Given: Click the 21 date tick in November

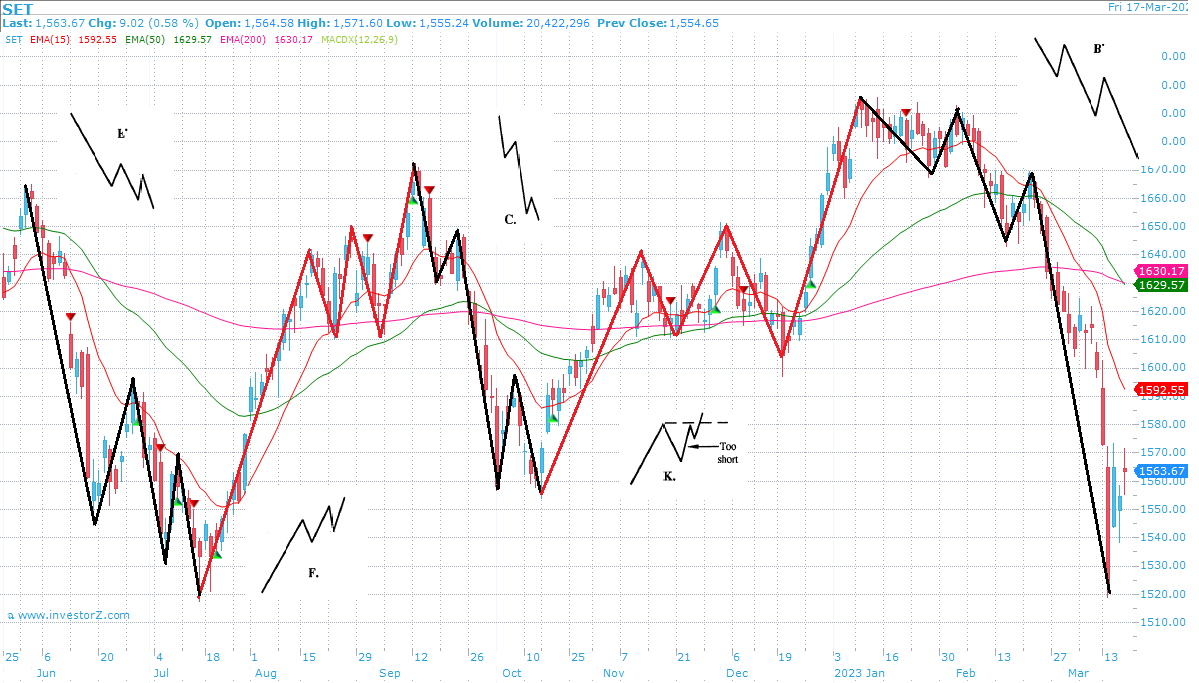Looking at the screenshot, I should (684, 657).
